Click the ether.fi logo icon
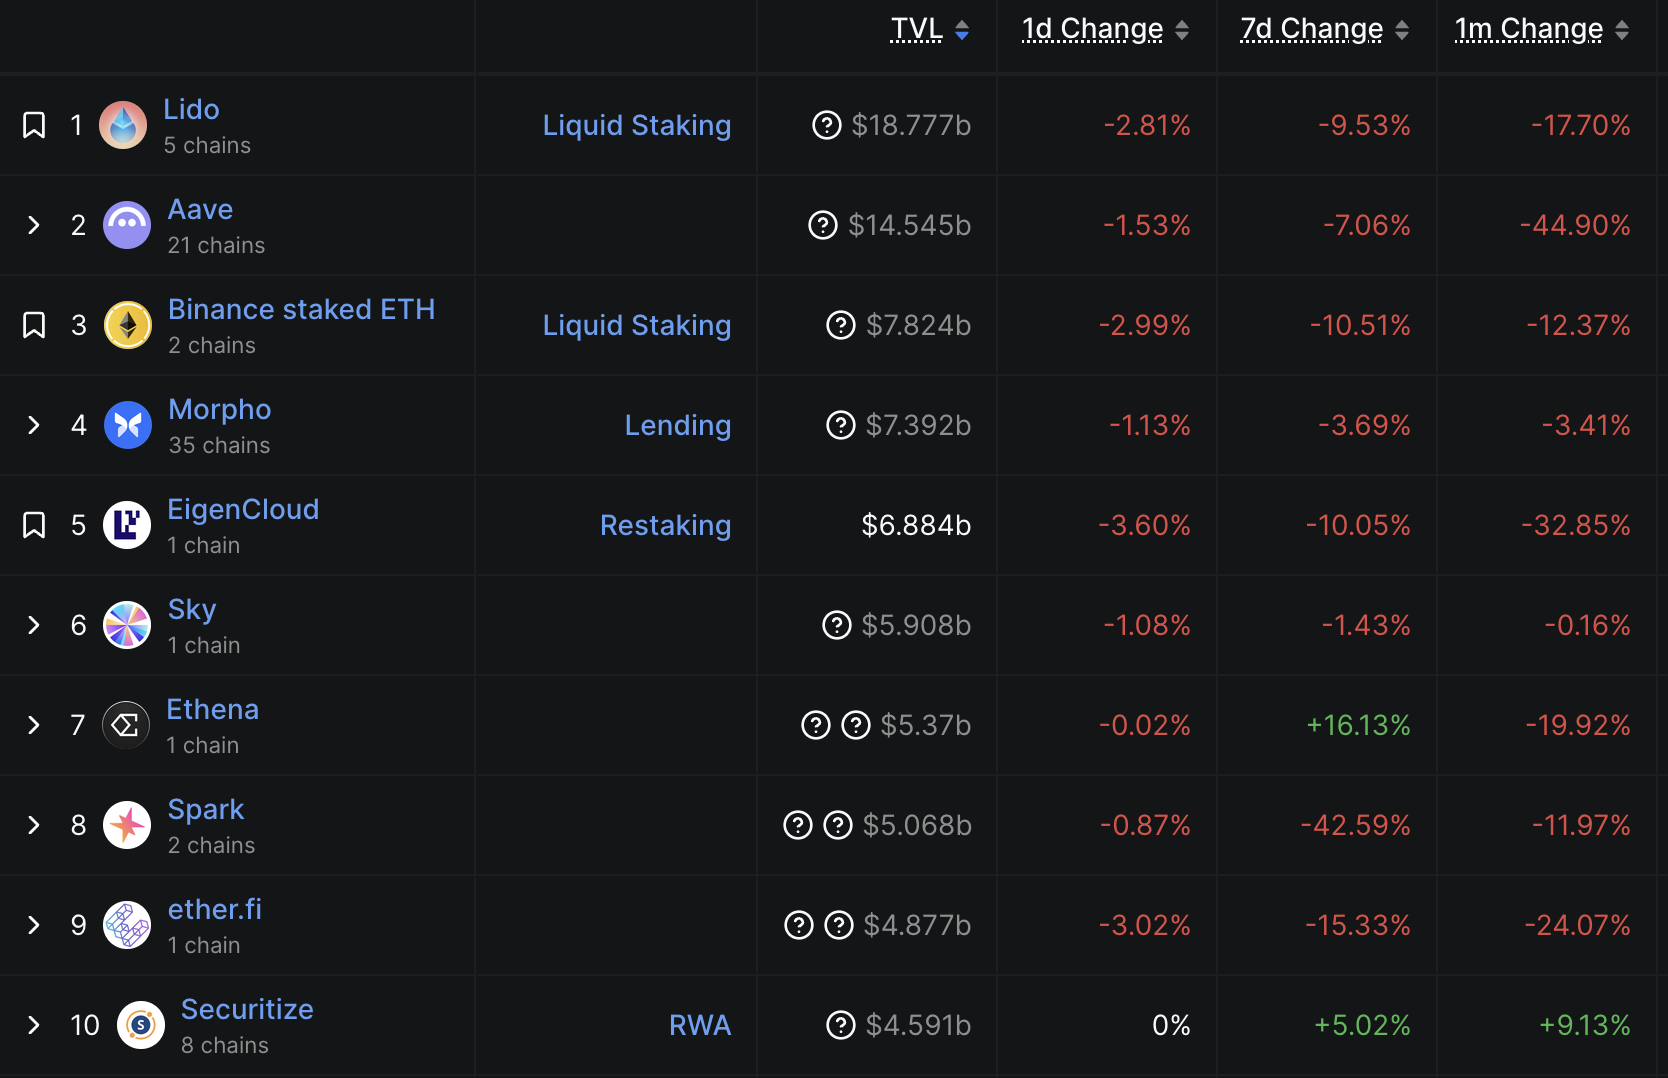This screenshot has height=1078, width=1668. click(127, 925)
